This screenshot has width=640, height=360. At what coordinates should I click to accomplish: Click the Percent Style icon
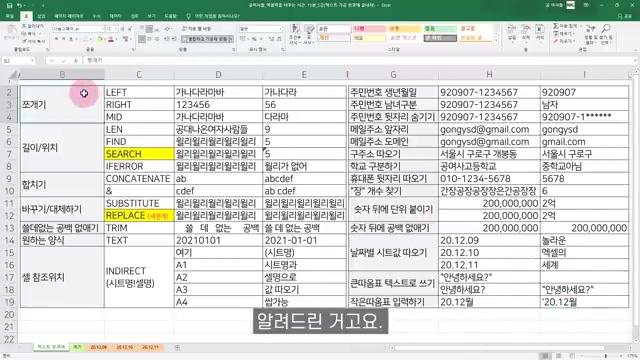pos(253,39)
